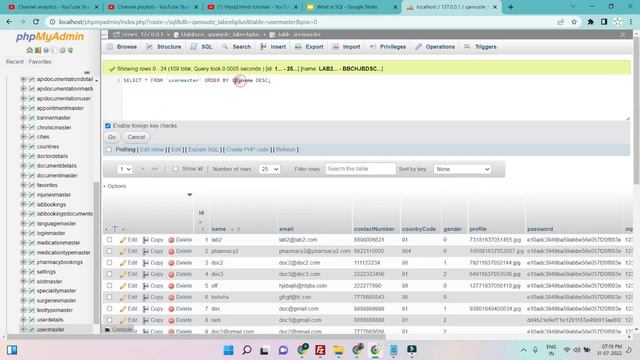Click the Edit pencil for row lab2

128,240
